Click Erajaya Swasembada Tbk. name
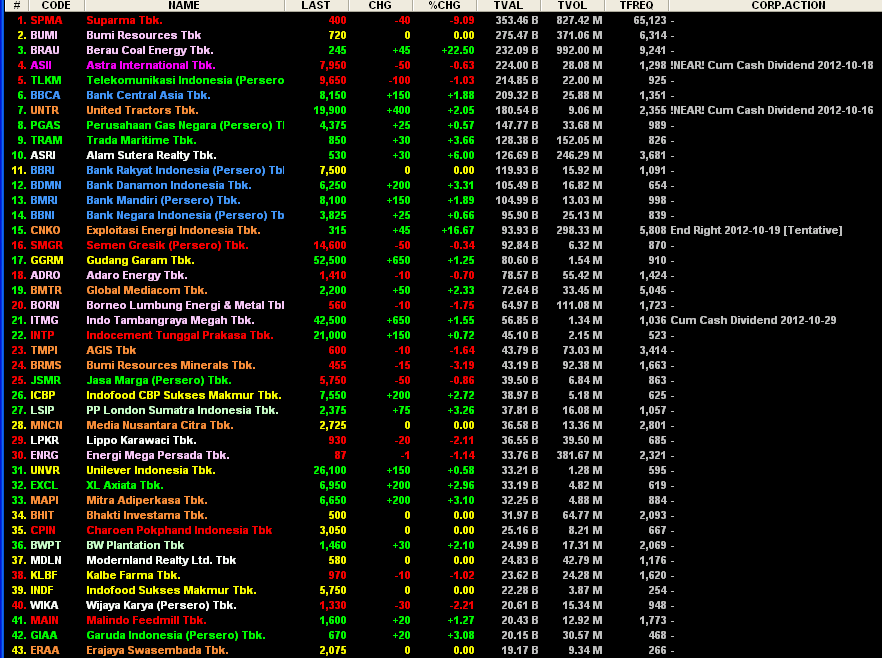The height and width of the screenshot is (658, 882). pyautogui.click(x=157, y=650)
